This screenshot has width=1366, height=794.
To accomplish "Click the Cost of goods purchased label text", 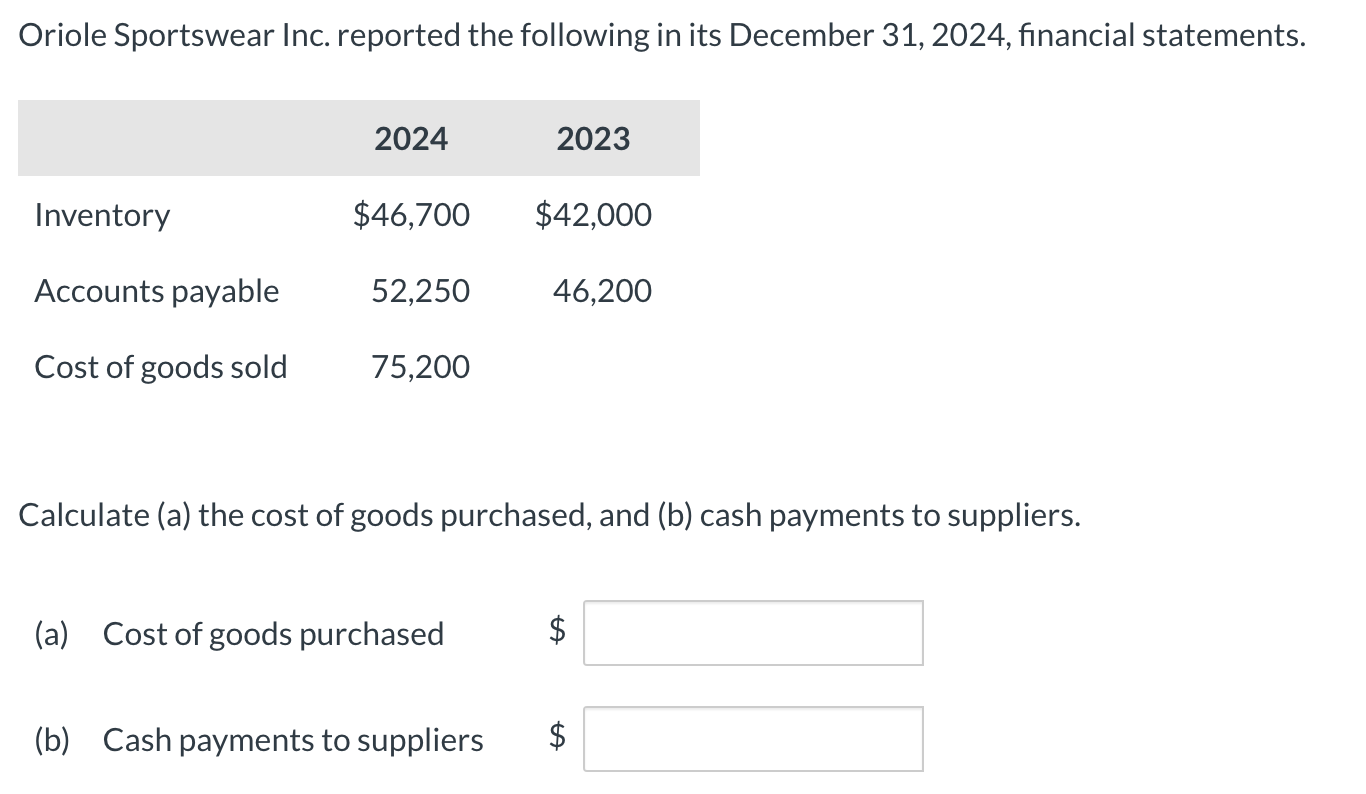I will point(274,634).
